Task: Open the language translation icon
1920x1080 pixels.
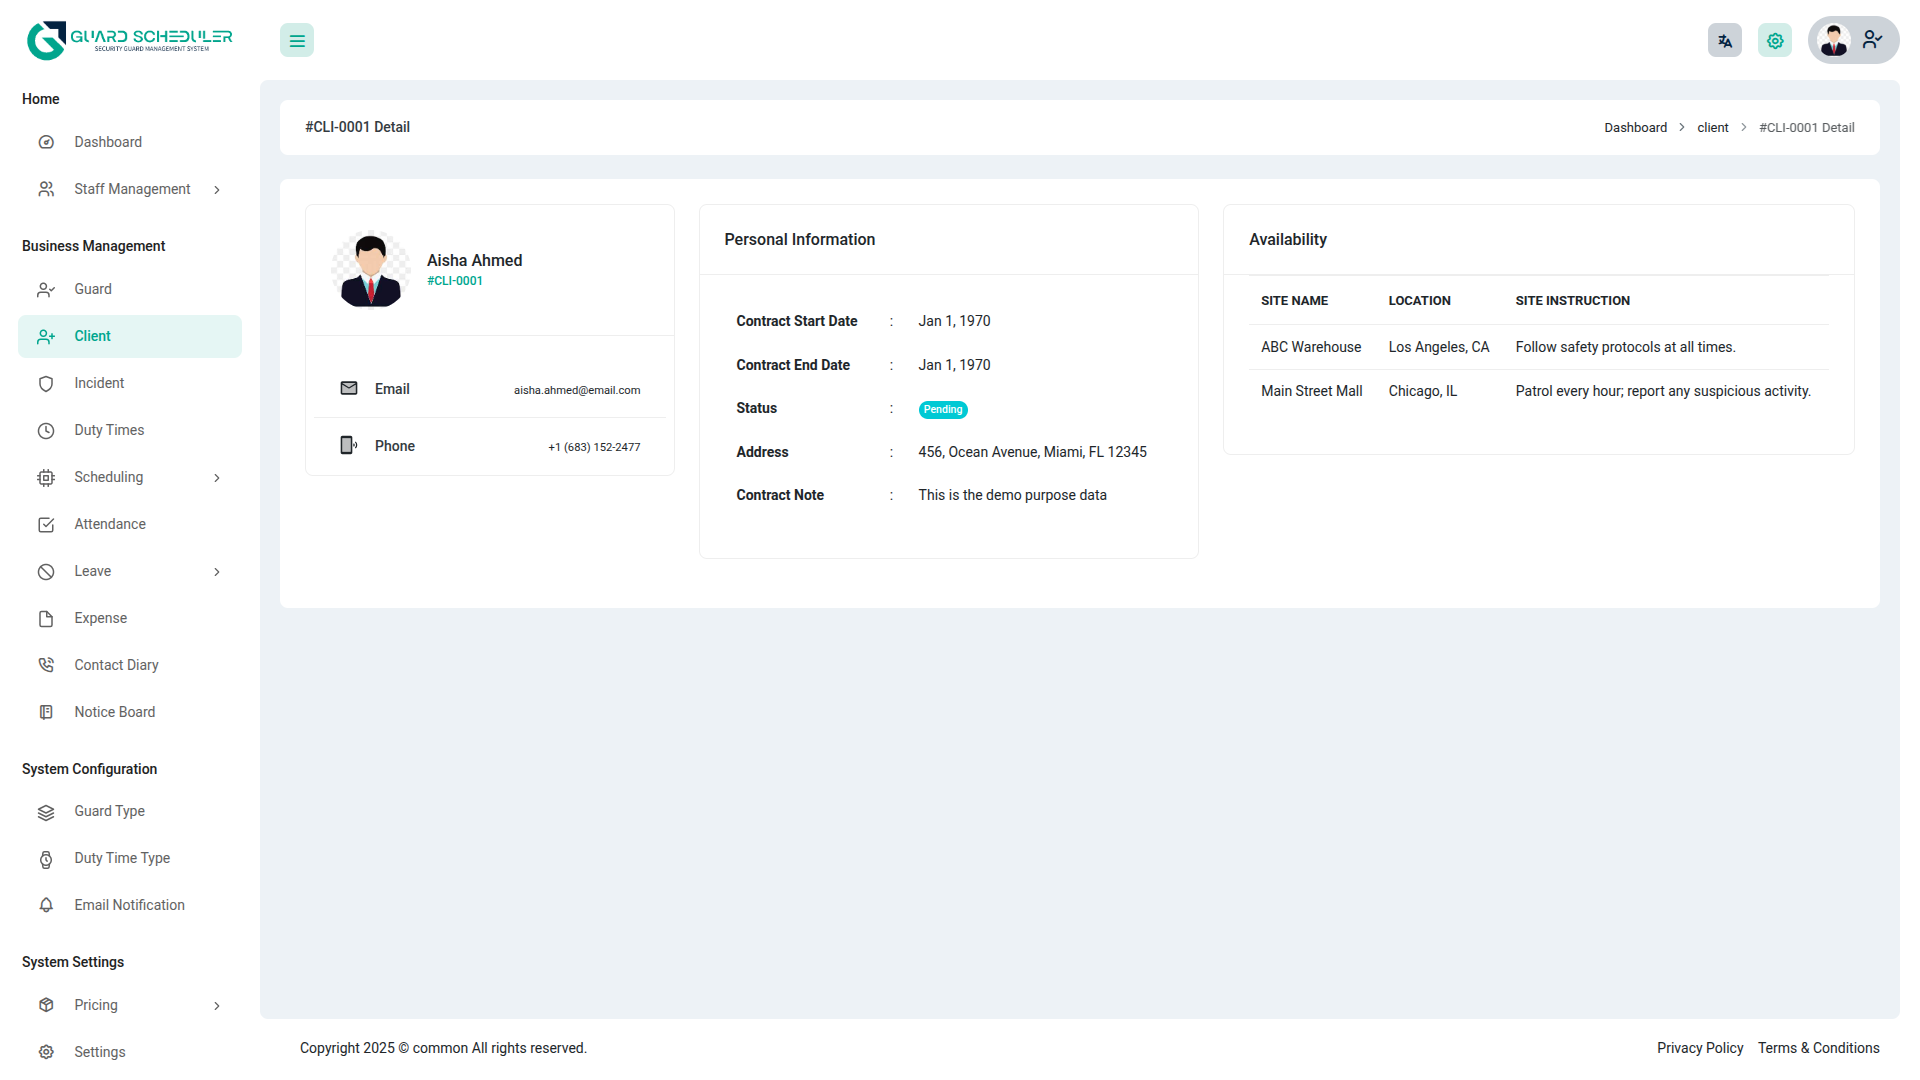Action: click(1724, 41)
